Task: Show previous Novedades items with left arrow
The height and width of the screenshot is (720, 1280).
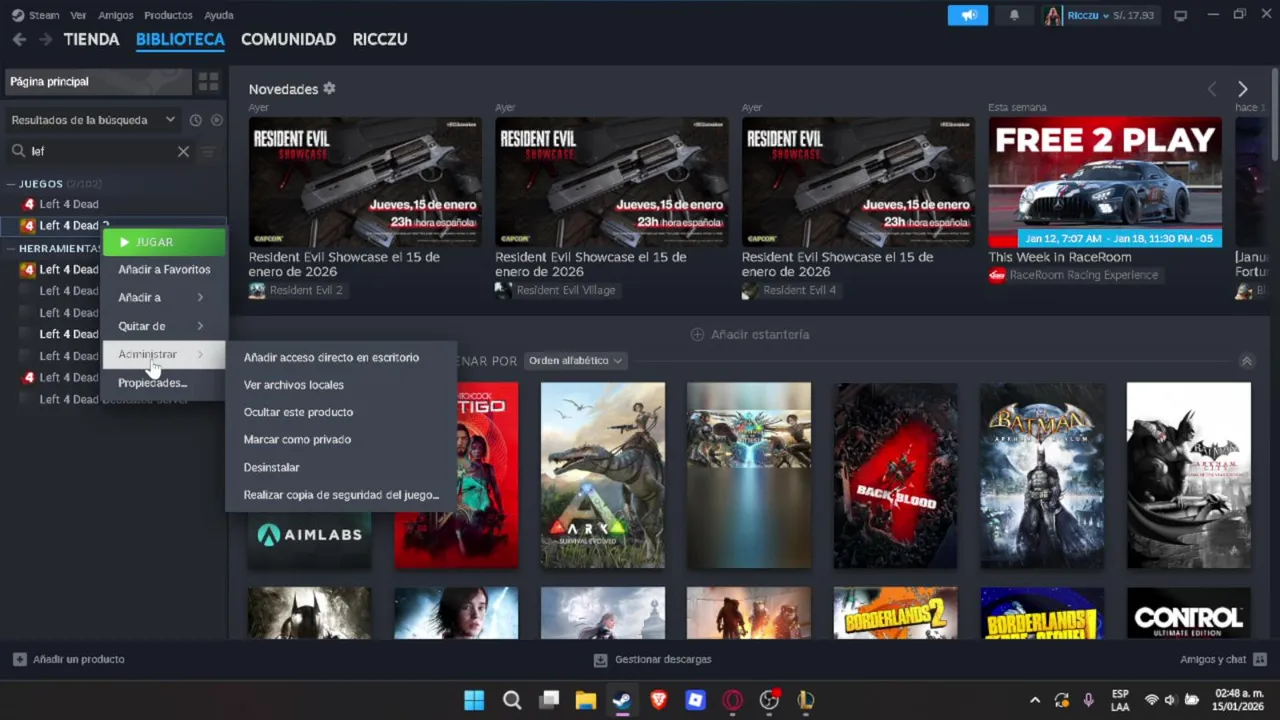Action: 1212,89
